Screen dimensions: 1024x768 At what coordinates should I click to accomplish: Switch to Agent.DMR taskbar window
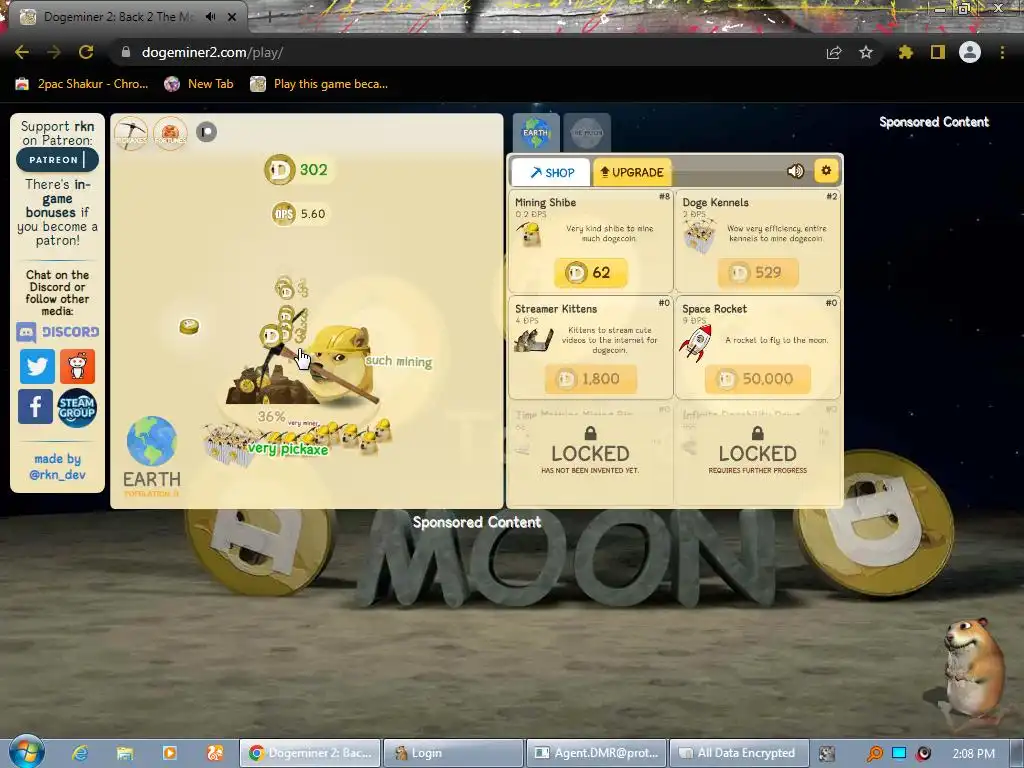596,753
